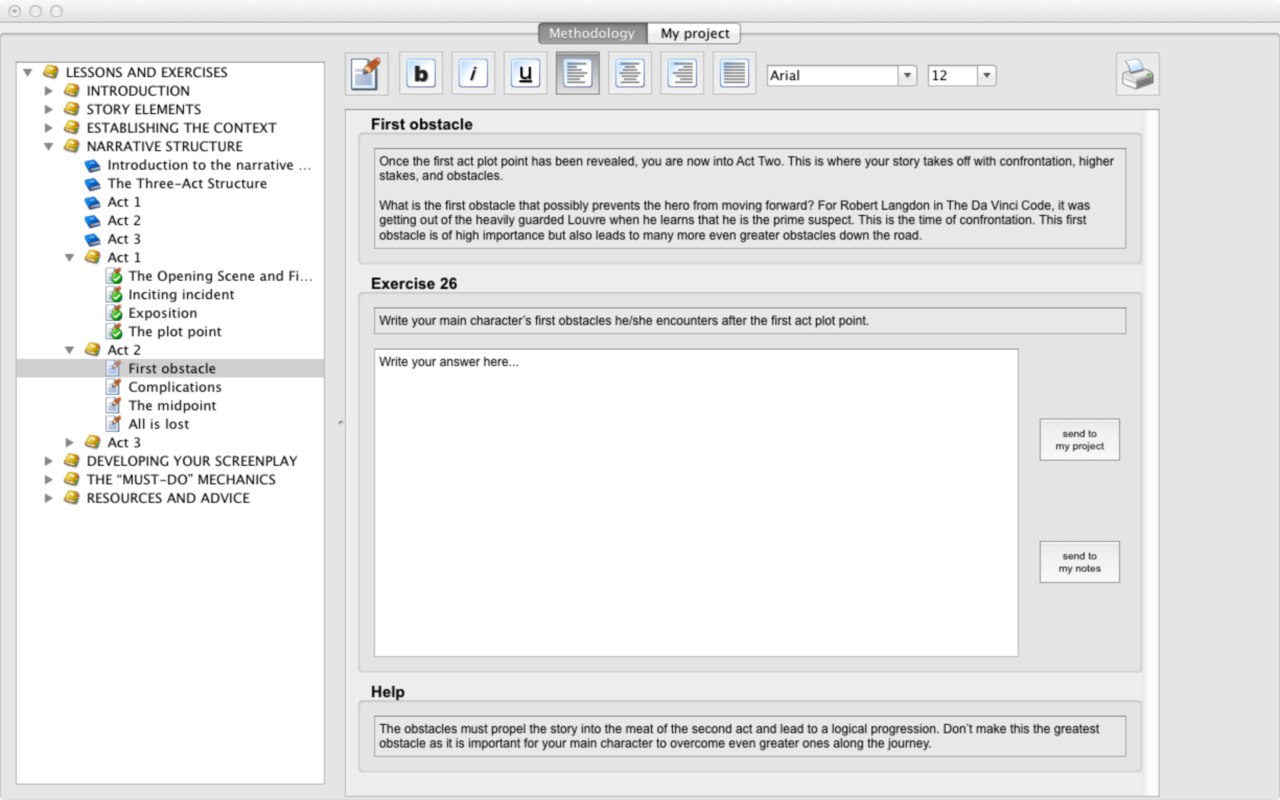Click the send to my notes button
This screenshot has width=1280, height=800.
pyautogui.click(x=1079, y=562)
